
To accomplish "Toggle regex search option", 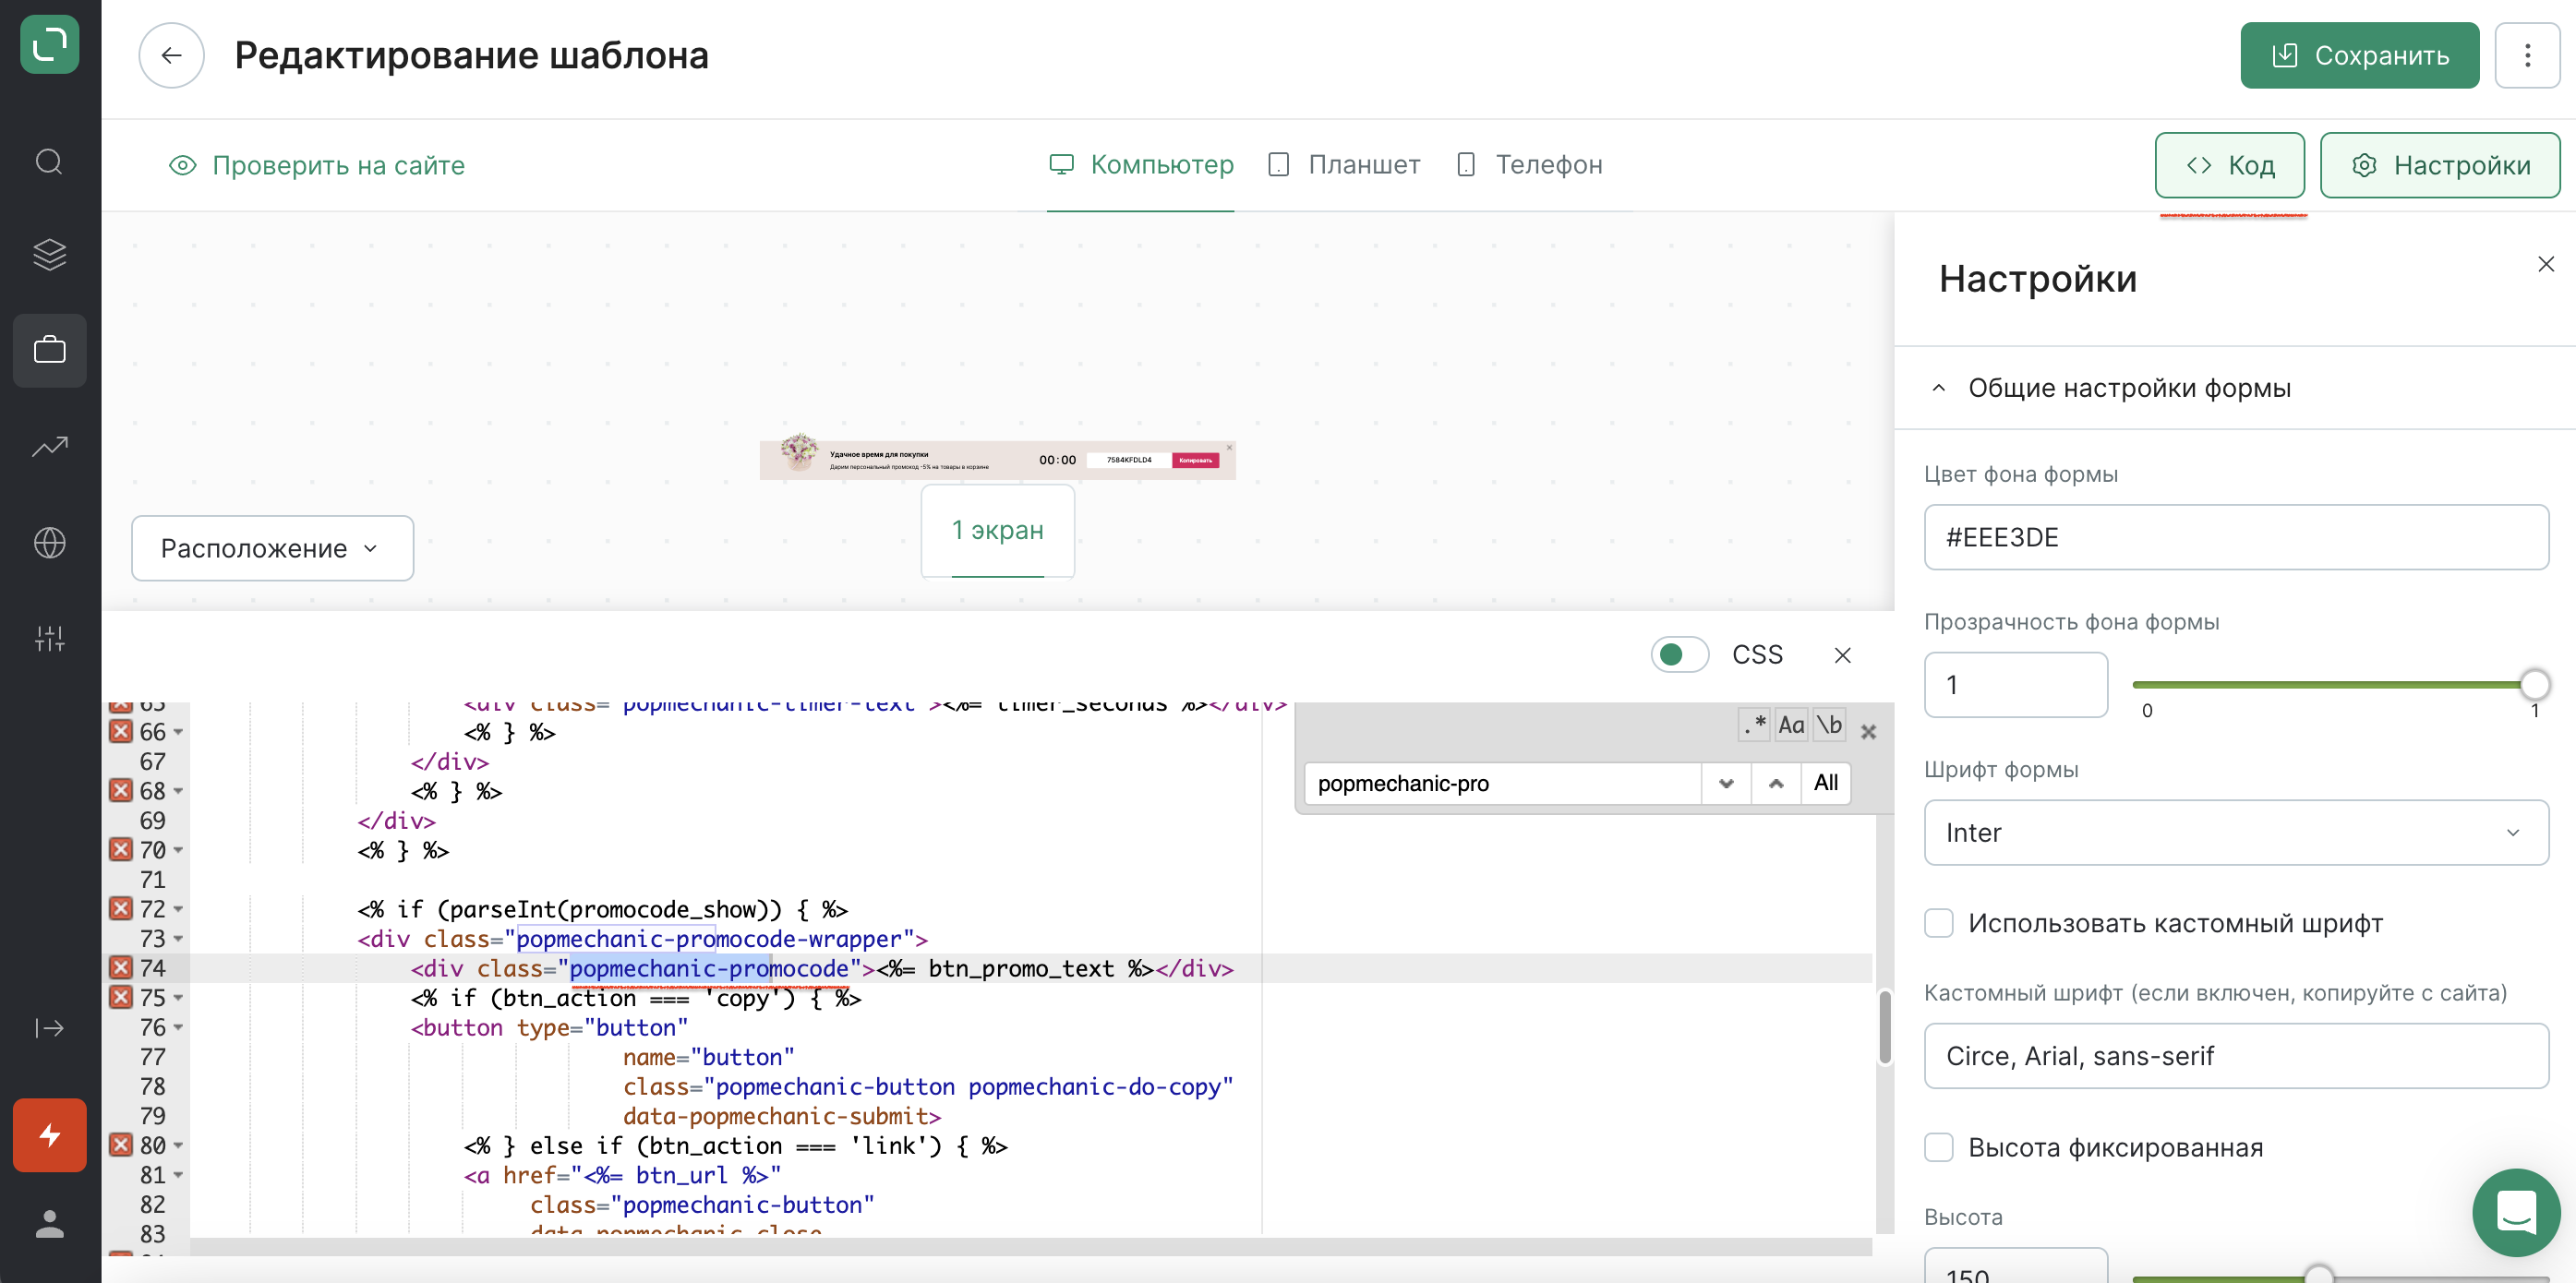I will [1753, 725].
